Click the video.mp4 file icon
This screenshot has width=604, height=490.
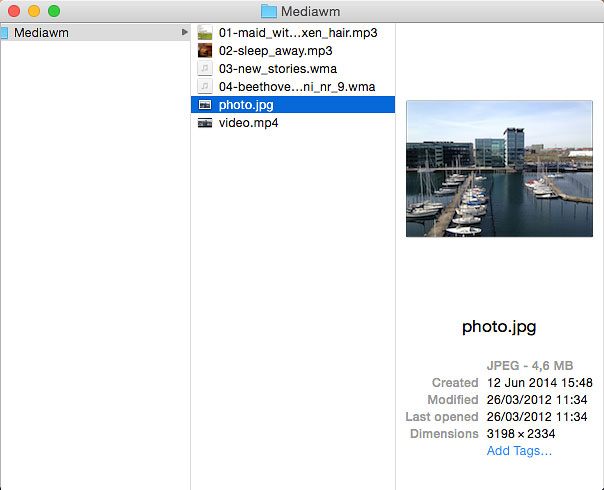(205, 122)
